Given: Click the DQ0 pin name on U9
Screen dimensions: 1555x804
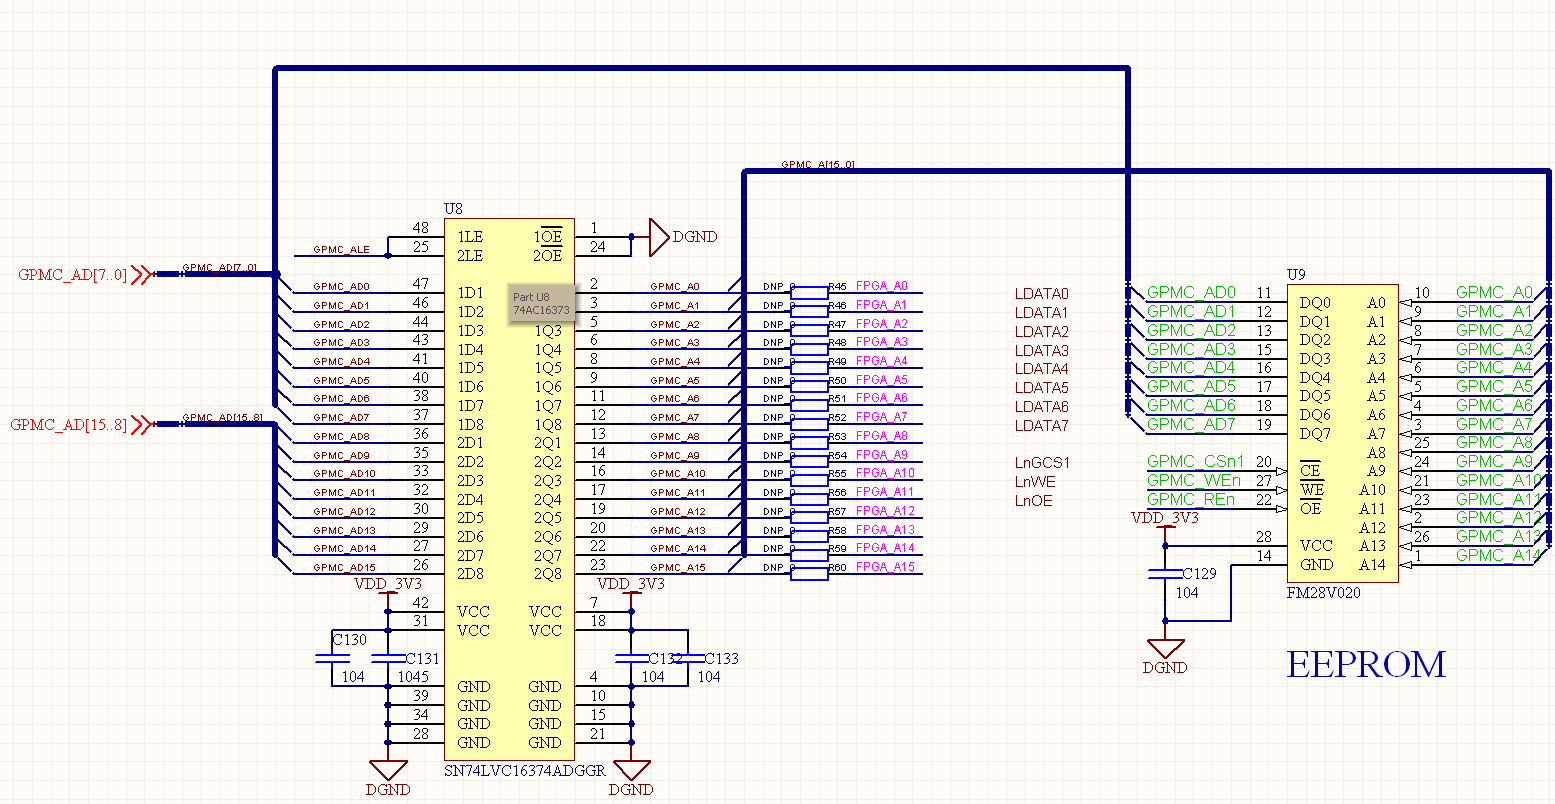Looking at the screenshot, I should tap(1315, 303).
